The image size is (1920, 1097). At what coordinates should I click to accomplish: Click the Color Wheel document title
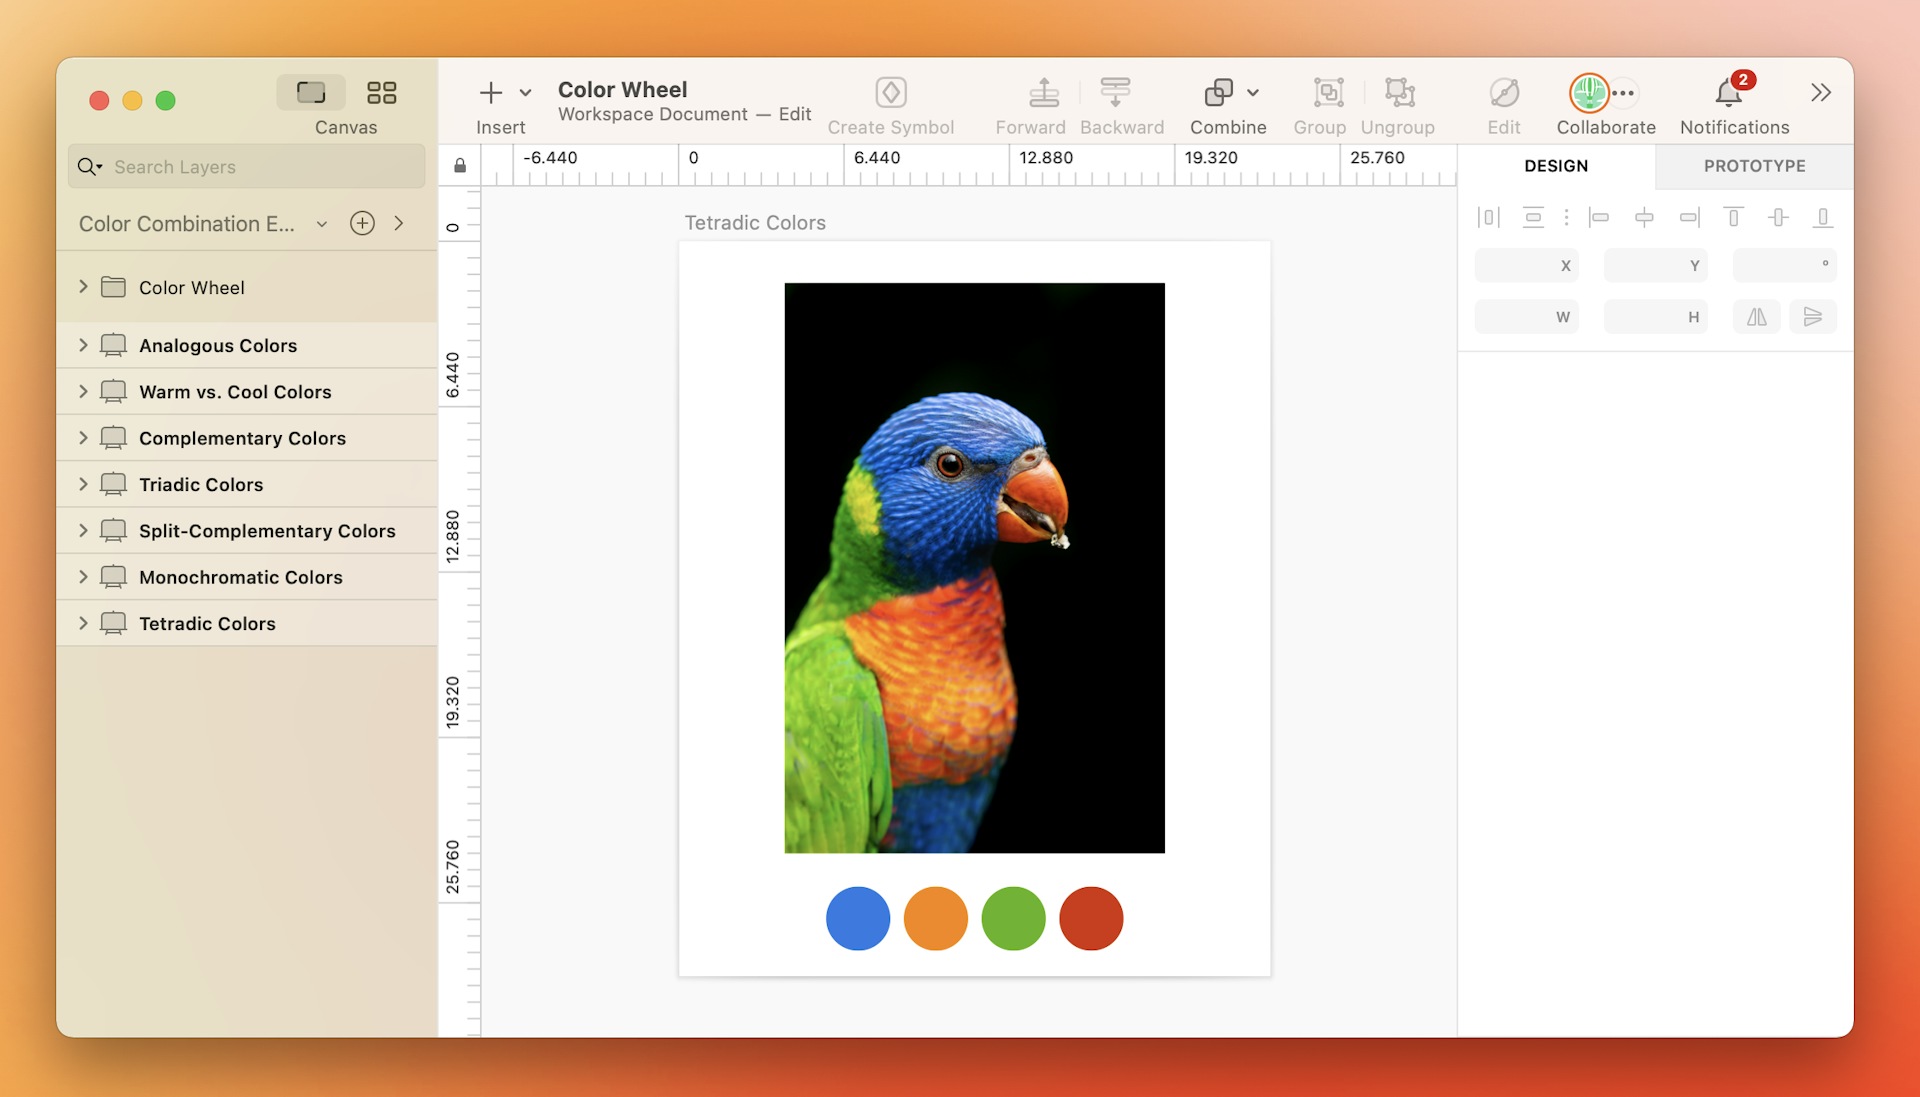(x=622, y=89)
